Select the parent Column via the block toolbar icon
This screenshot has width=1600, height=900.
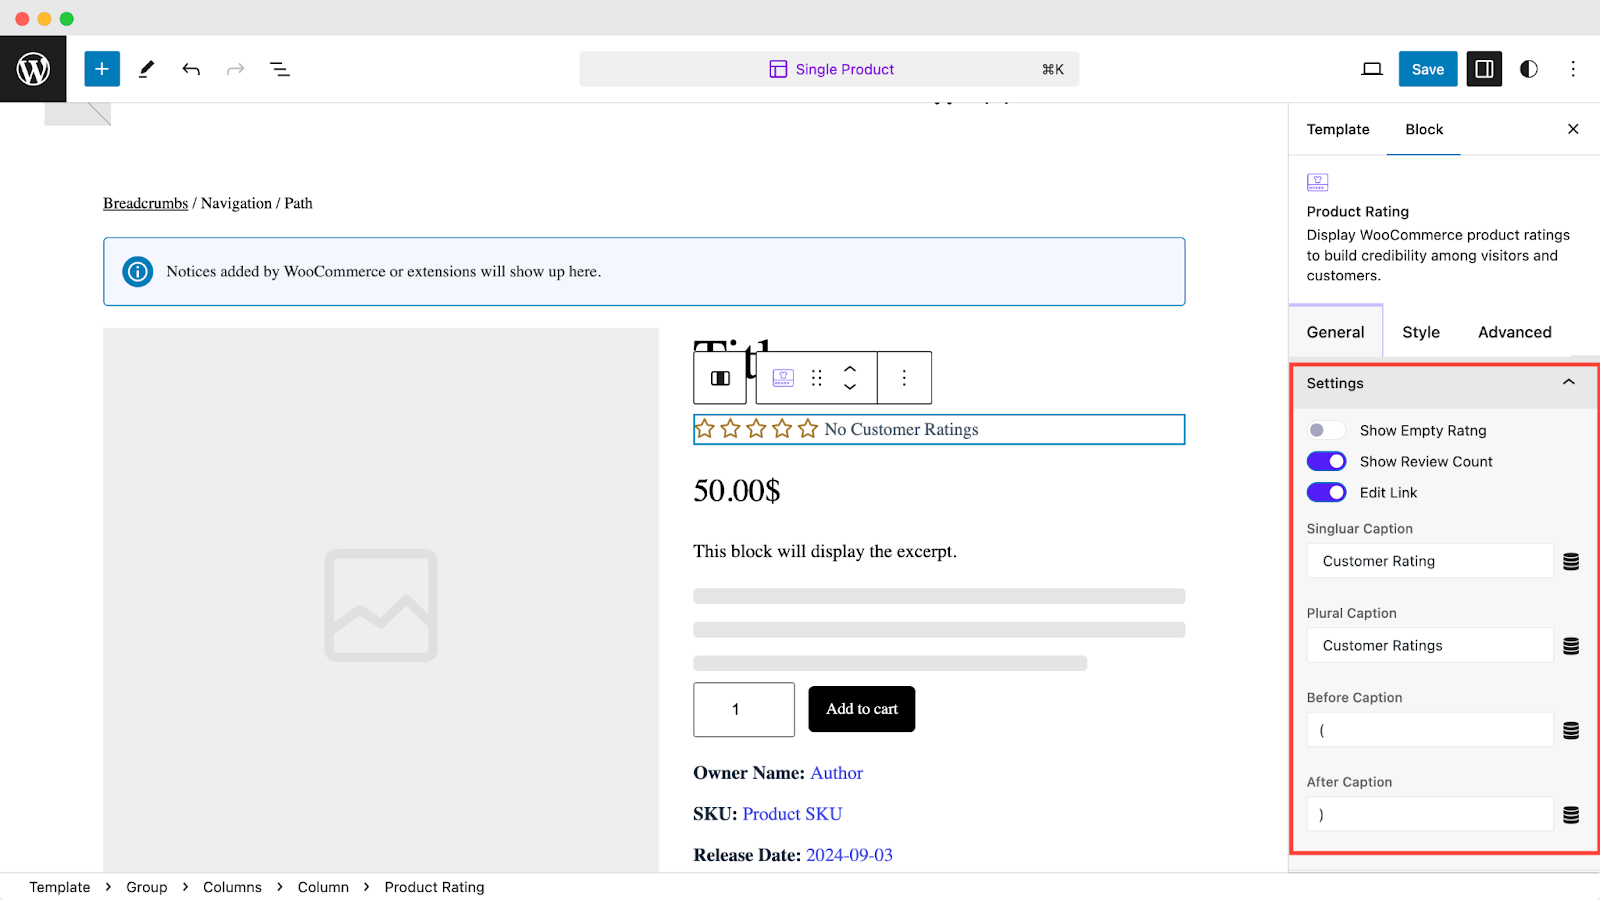[x=719, y=377]
